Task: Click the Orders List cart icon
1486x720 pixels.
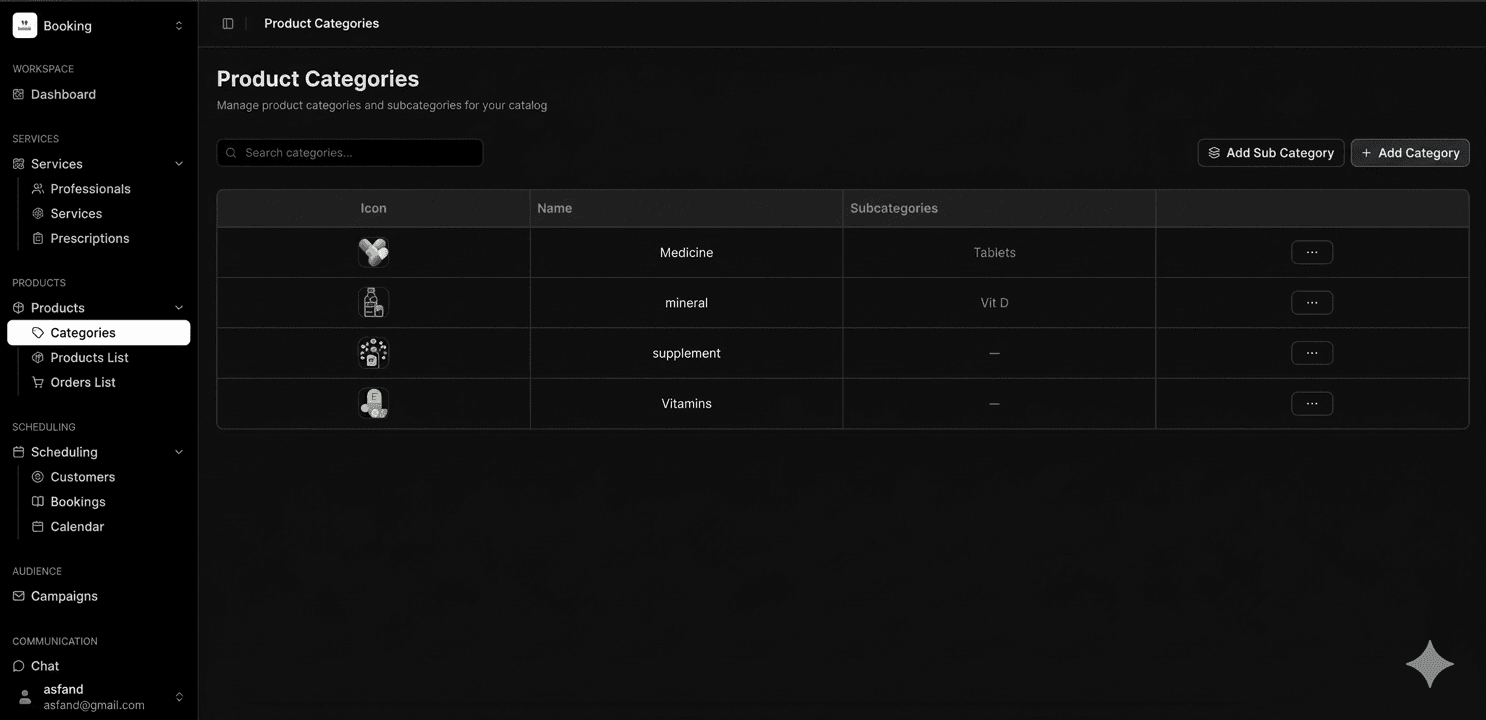Action: (38, 383)
